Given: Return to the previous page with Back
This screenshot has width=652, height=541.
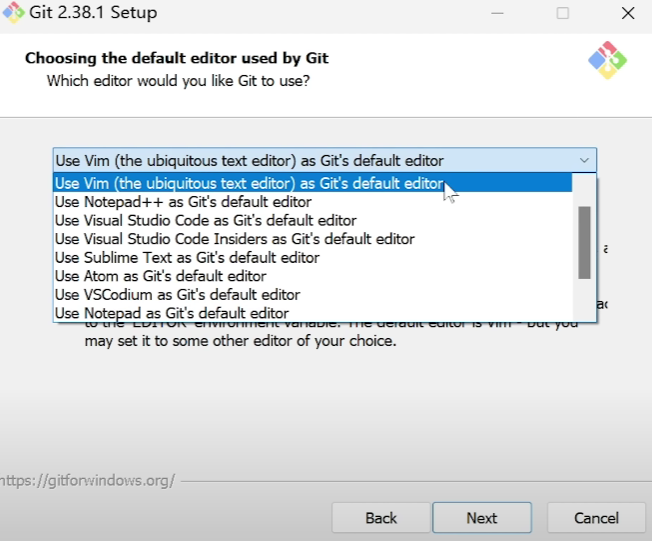Looking at the screenshot, I should [381, 518].
